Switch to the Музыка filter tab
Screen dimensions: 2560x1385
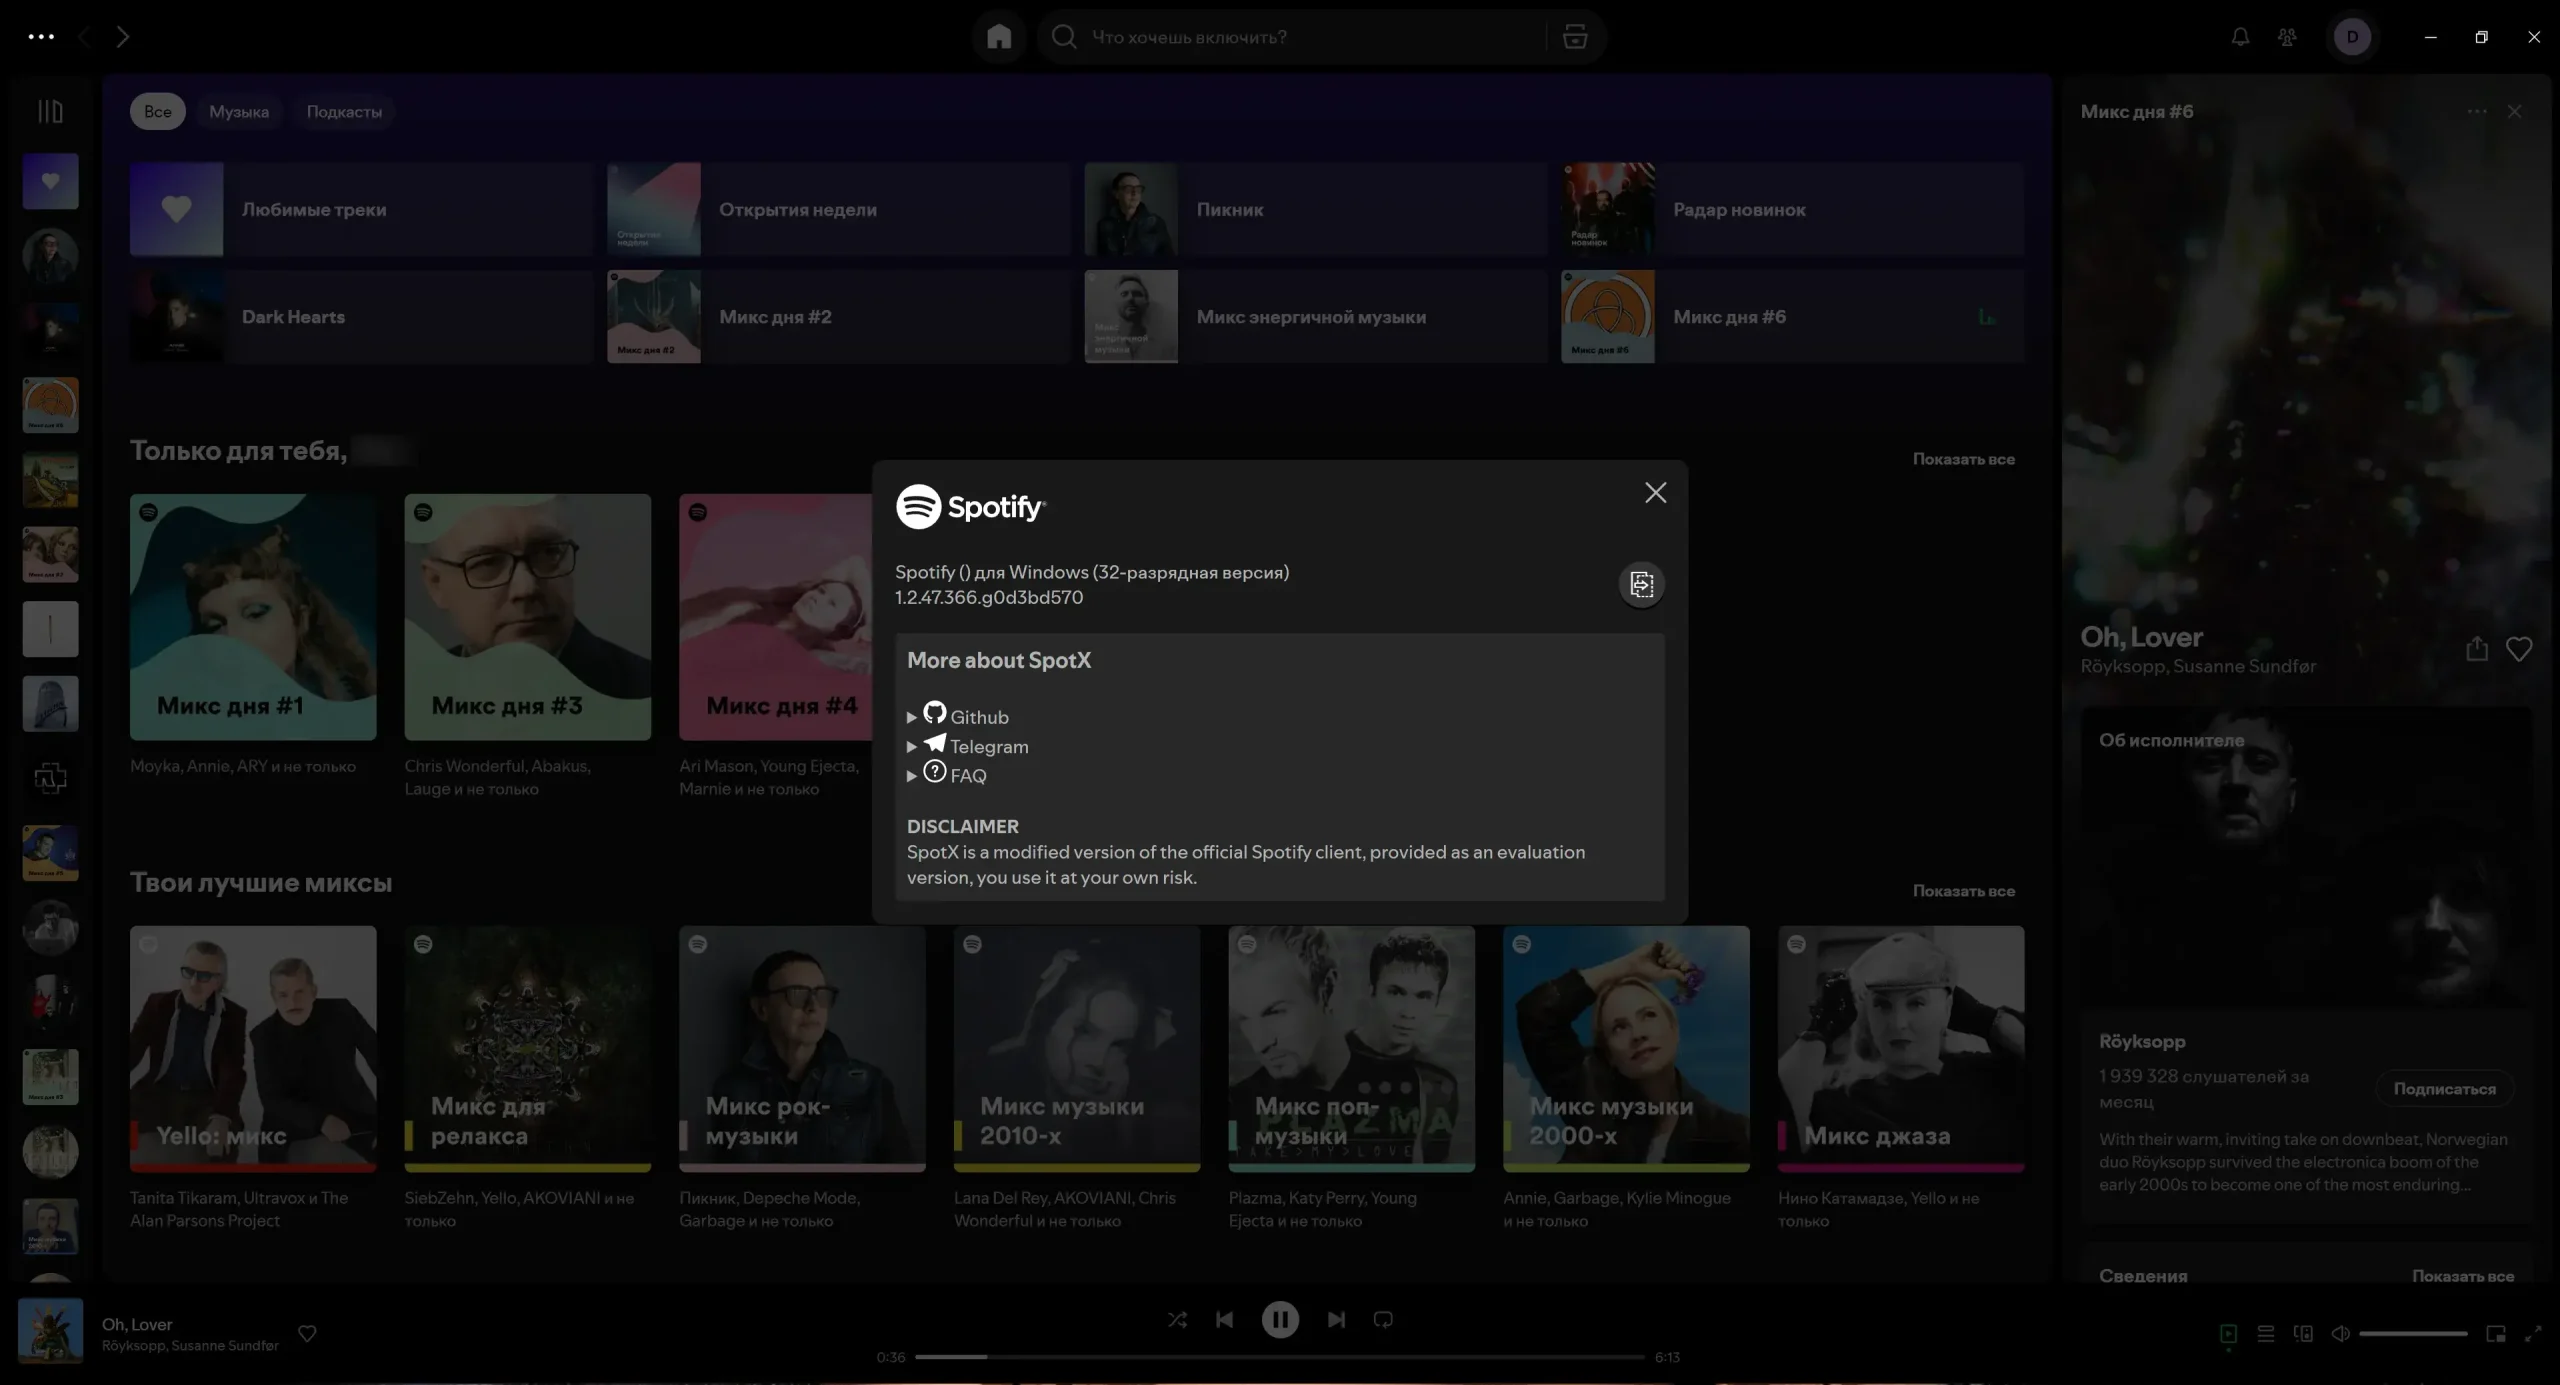point(239,111)
